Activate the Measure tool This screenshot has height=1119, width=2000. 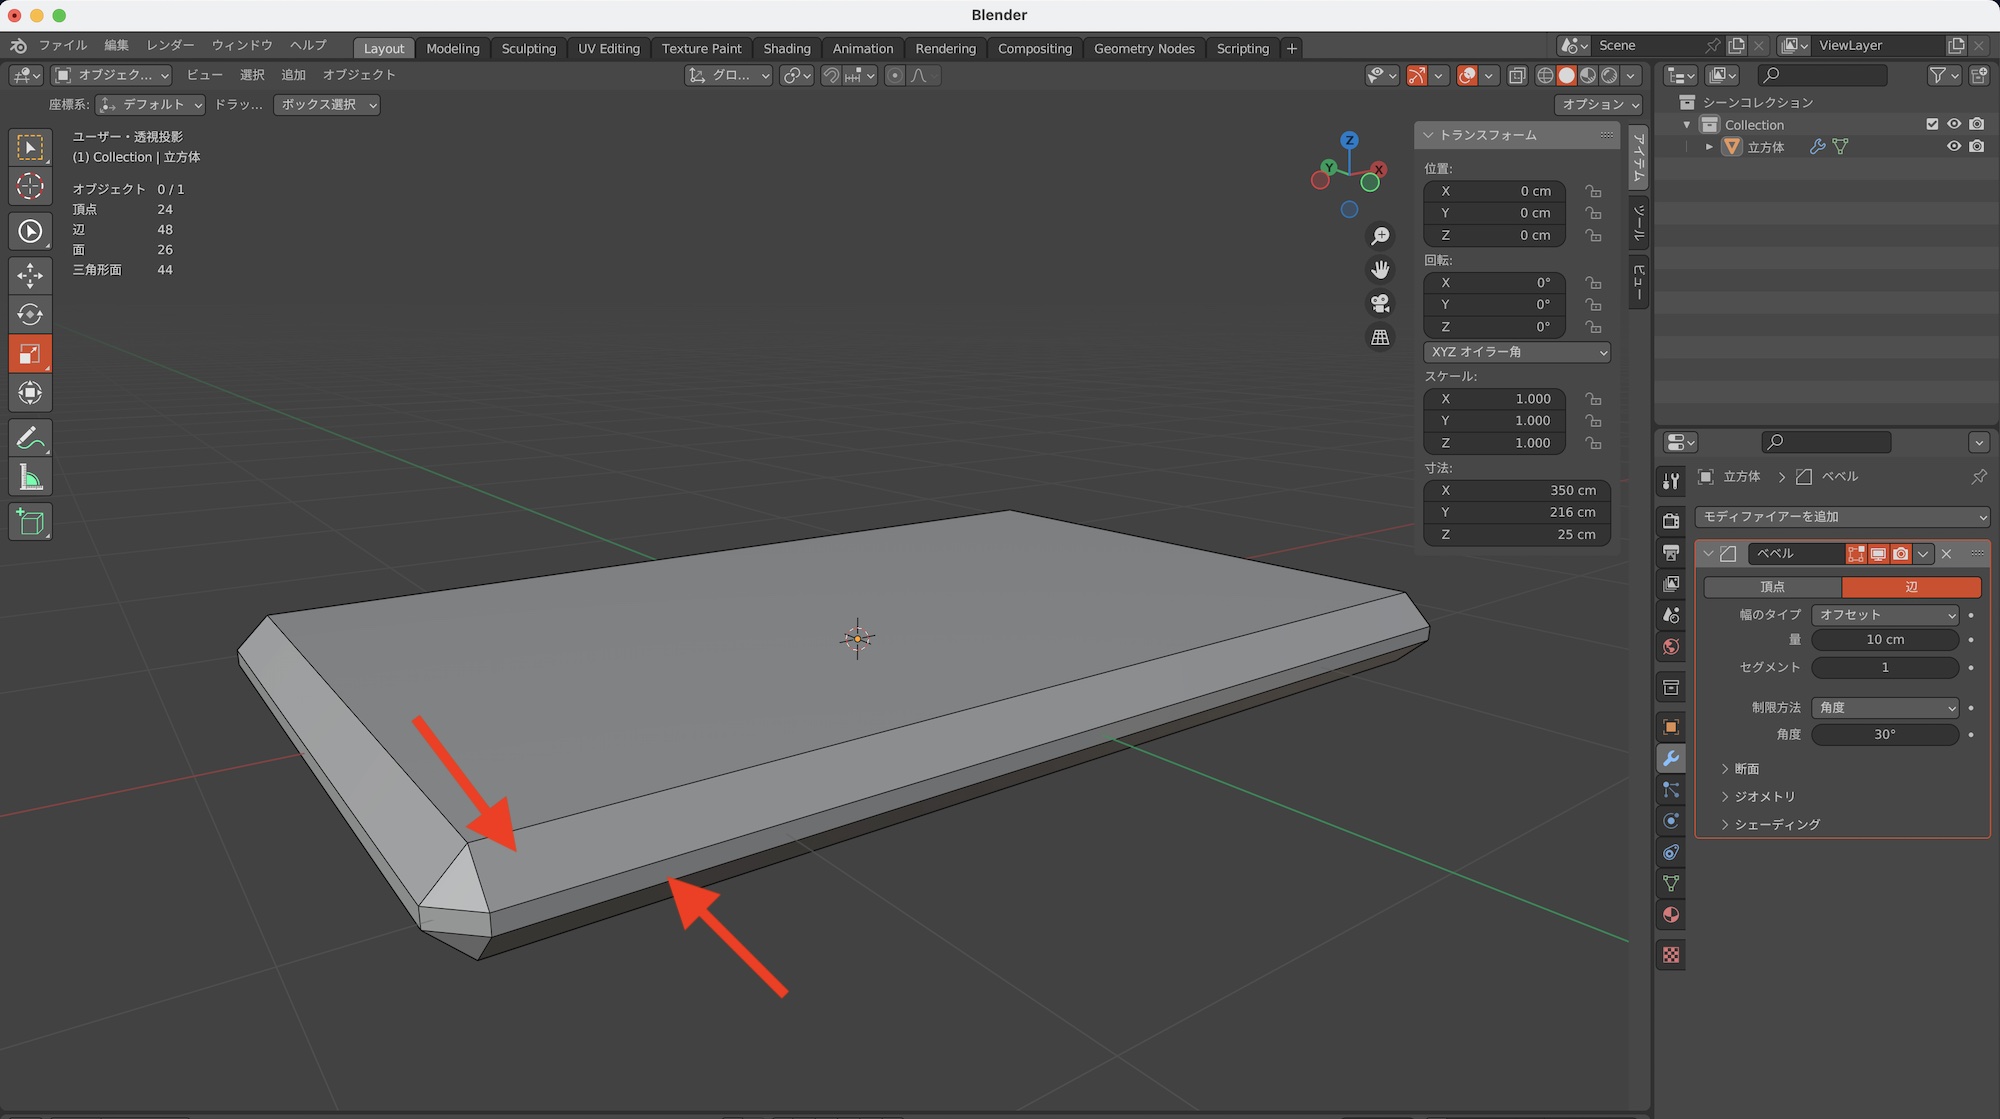(30, 479)
